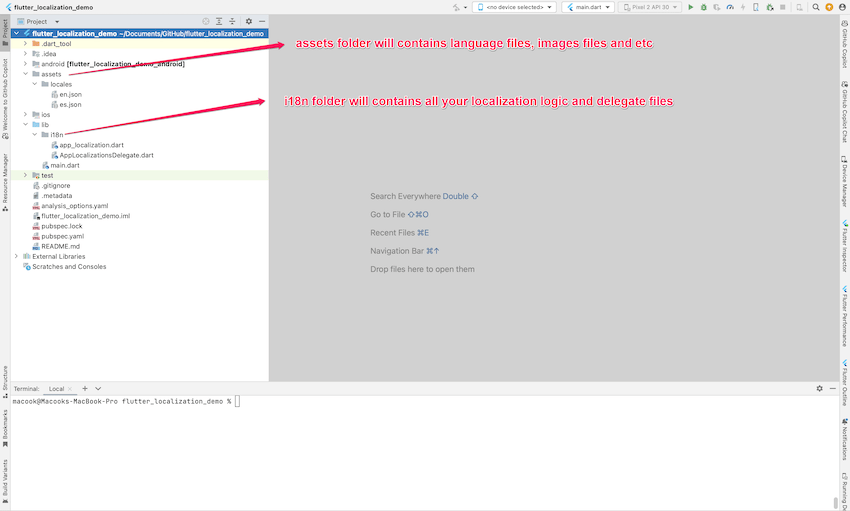Image resolution: width=850 pixels, height=511 pixels.
Task: Open Flutter Inspector side tab
Action: (x=845, y=246)
